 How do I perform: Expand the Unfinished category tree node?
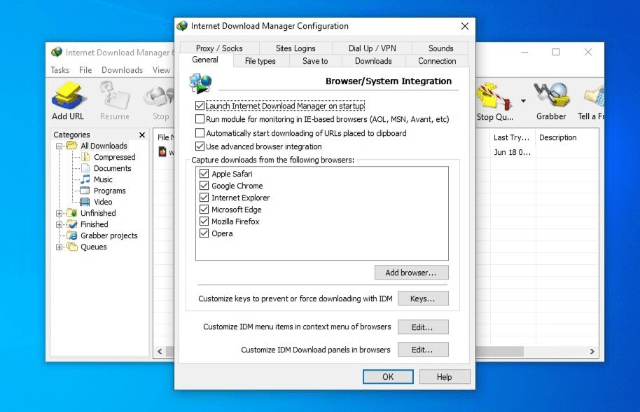[60, 213]
